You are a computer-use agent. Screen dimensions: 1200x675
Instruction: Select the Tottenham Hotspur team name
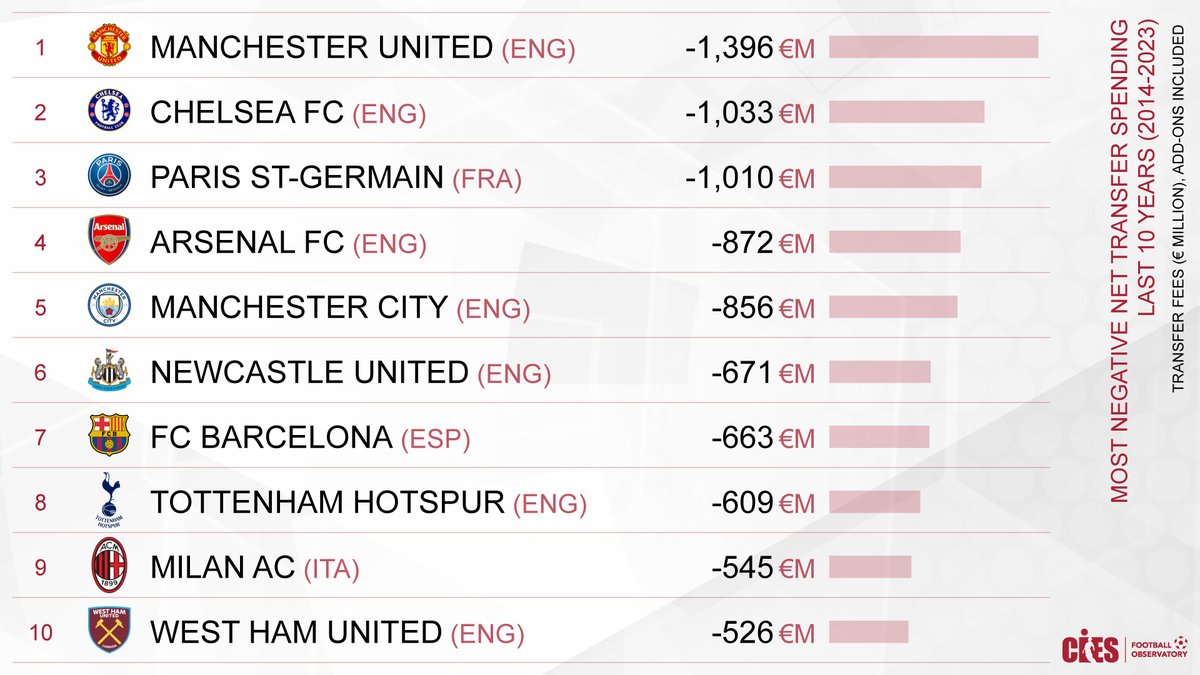click(x=327, y=502)
